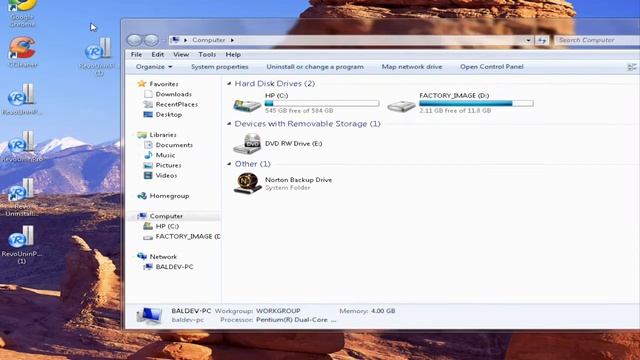Expand the arrow after Computer breadcrumb
Viewport: 640px width, 360px height.
coord(232,40)
